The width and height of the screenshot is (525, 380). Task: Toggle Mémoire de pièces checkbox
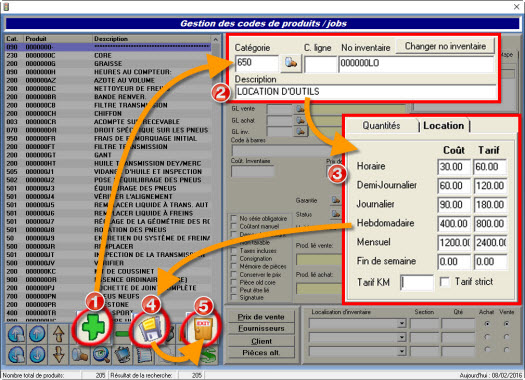234,267
